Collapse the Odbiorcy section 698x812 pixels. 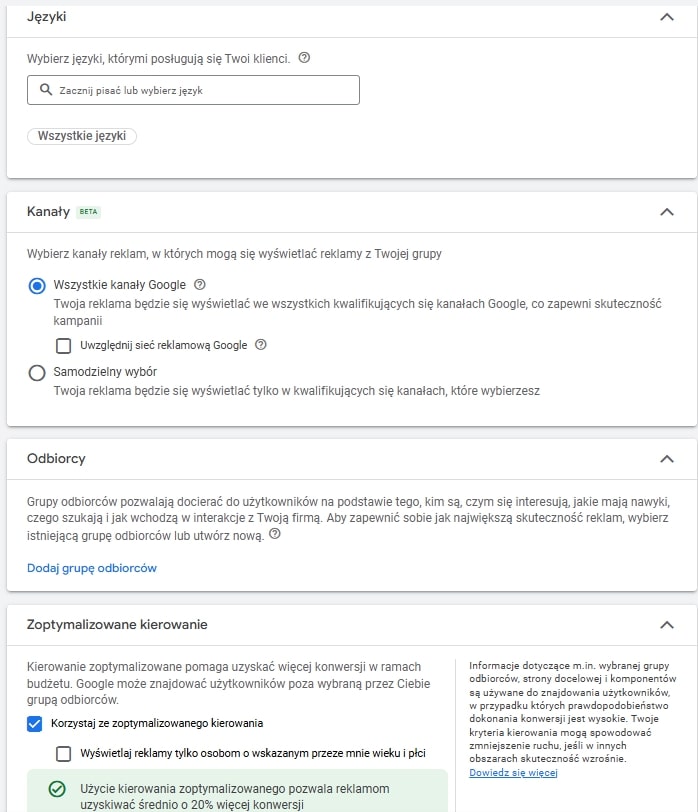tap(668, 457)
